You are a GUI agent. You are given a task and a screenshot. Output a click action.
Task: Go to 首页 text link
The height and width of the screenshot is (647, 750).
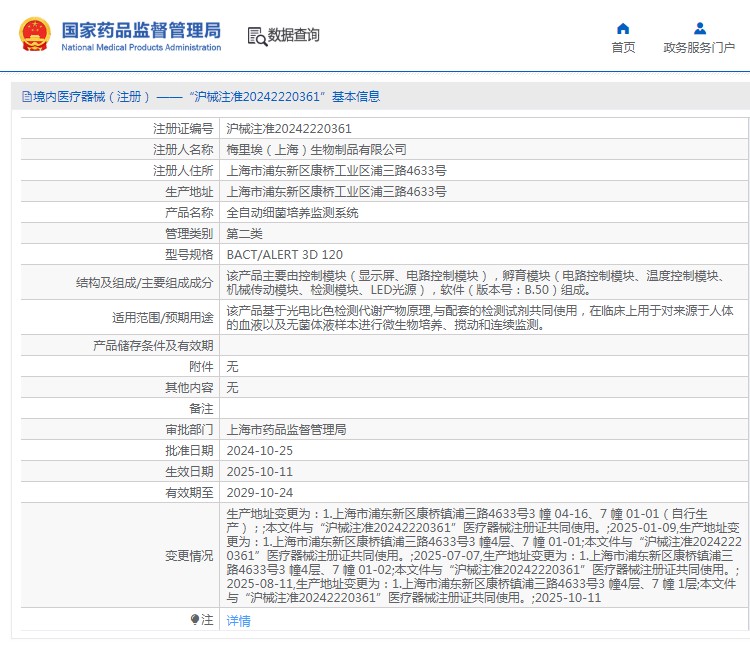623,47
